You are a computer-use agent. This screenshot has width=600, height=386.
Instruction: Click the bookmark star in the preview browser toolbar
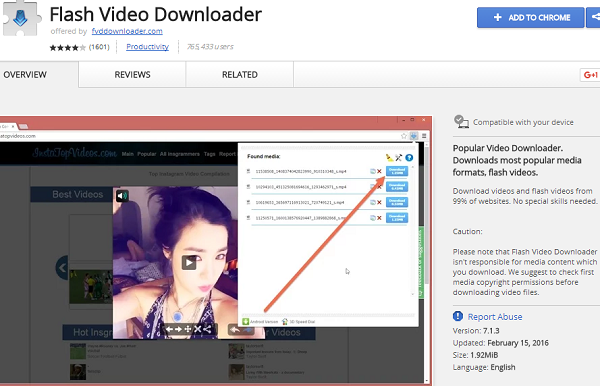404,136
